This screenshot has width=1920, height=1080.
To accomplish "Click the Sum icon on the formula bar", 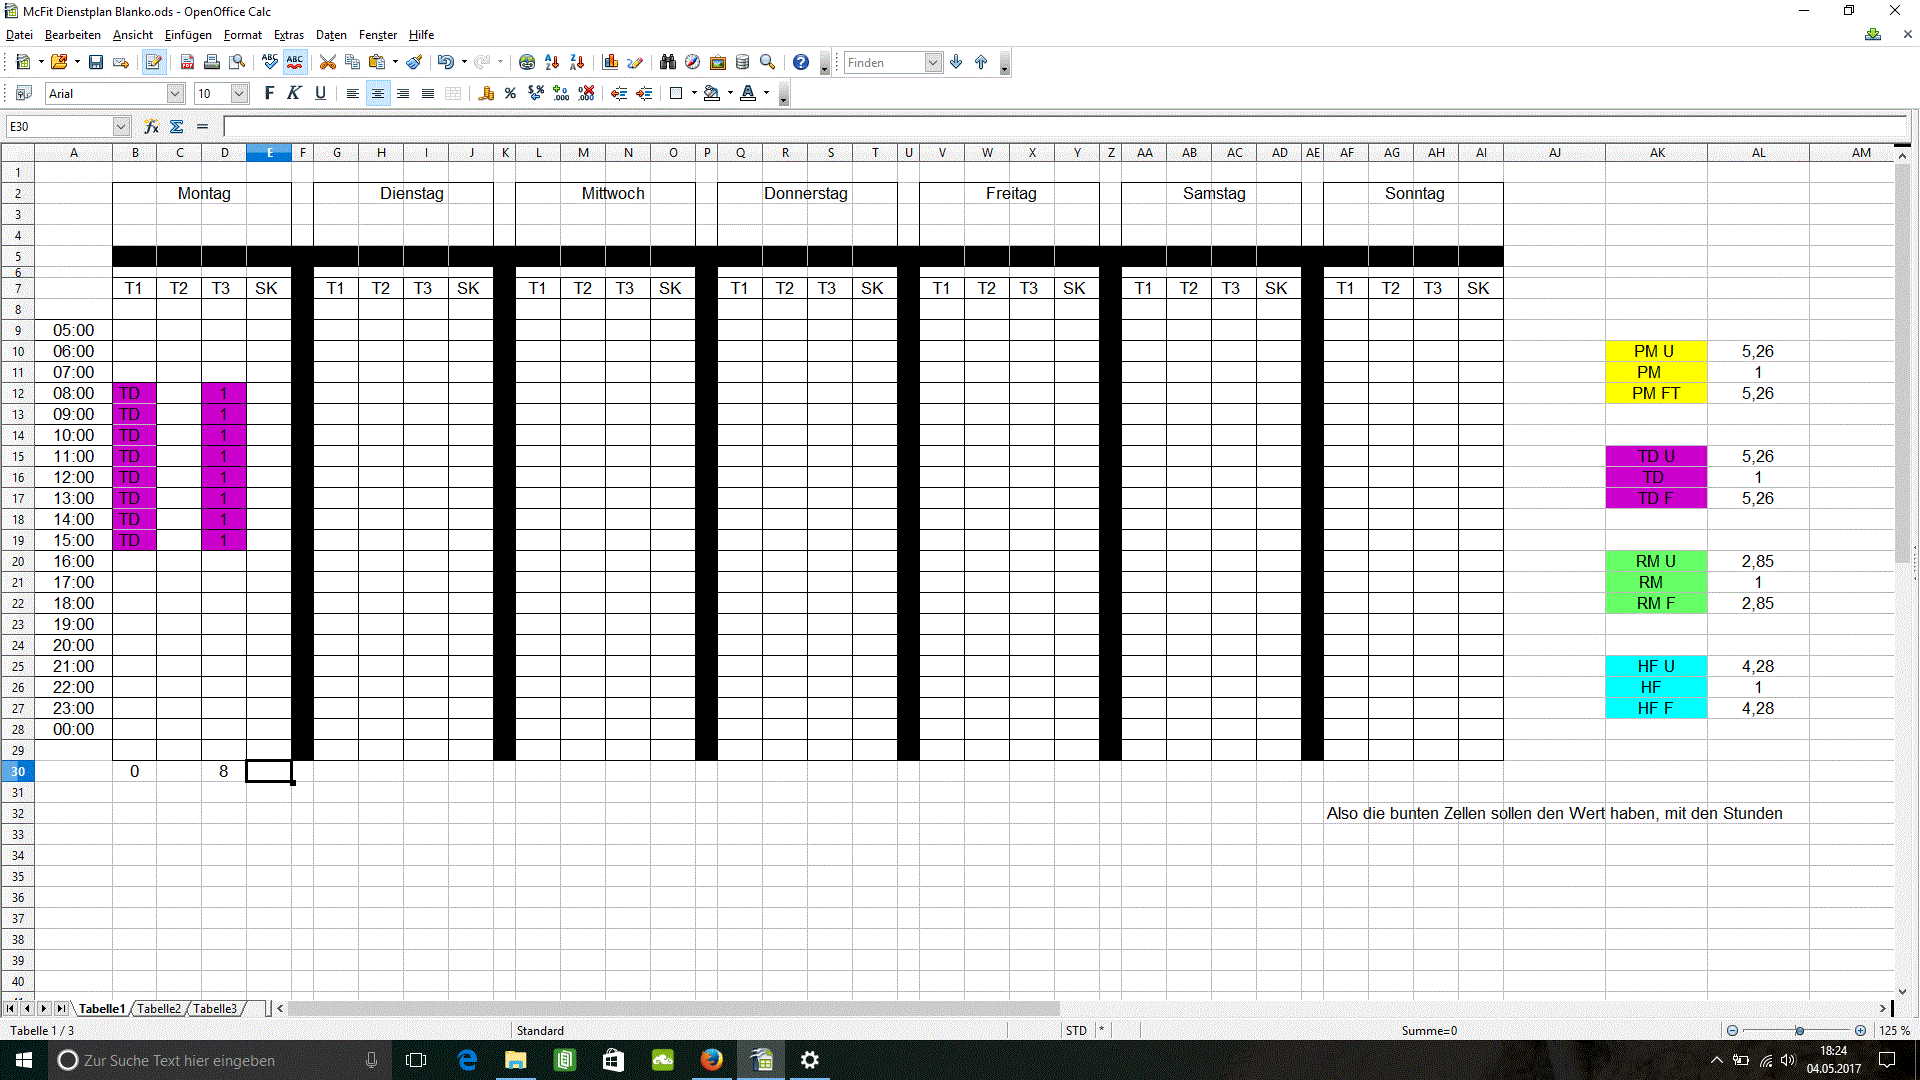I will click(x=175, y=126).
